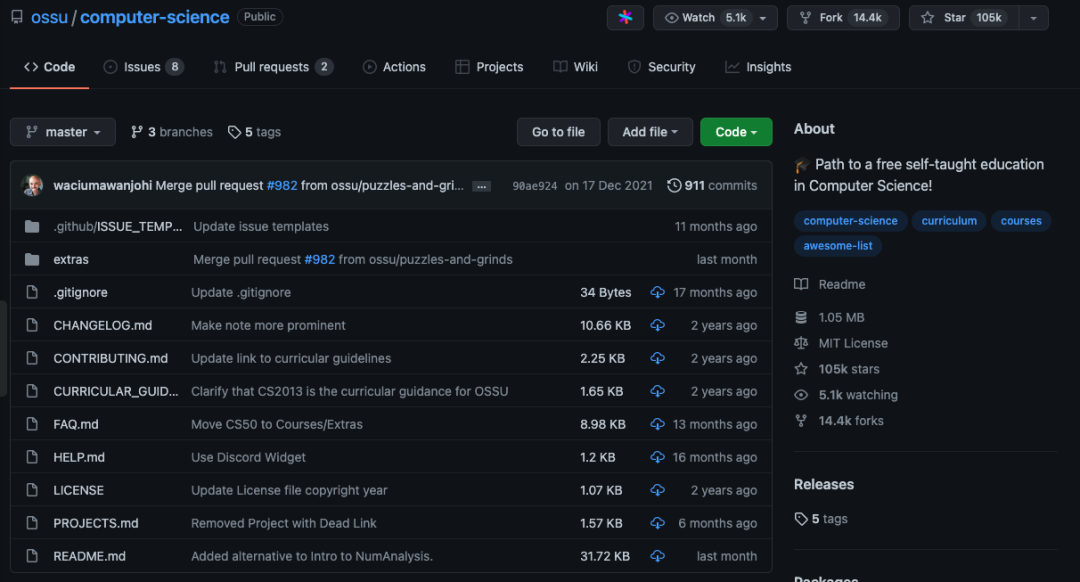Click the file icon beside LICENSE
This screenshot has width=1080, height=582.
(32, 490)
